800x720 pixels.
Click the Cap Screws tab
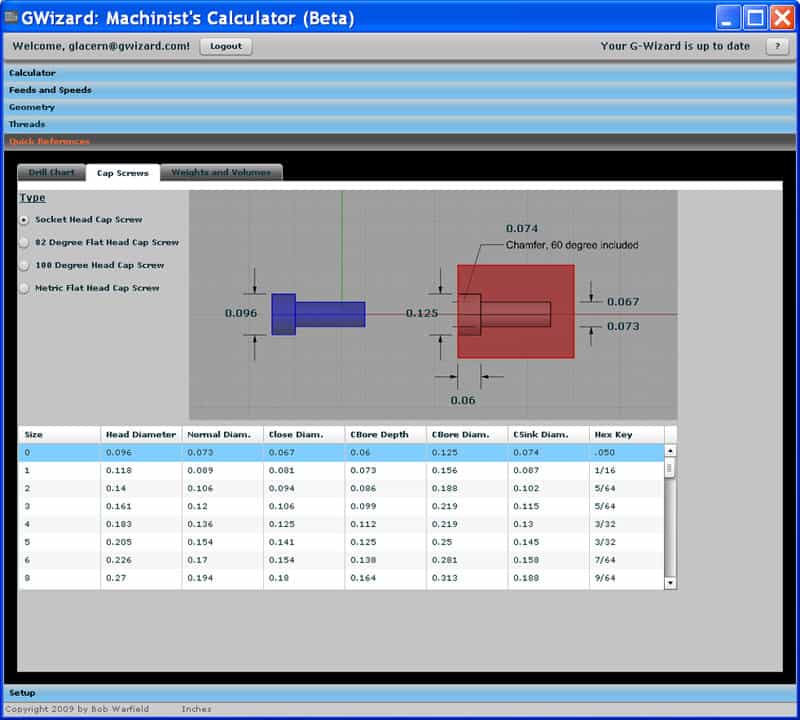pos(122,171)
